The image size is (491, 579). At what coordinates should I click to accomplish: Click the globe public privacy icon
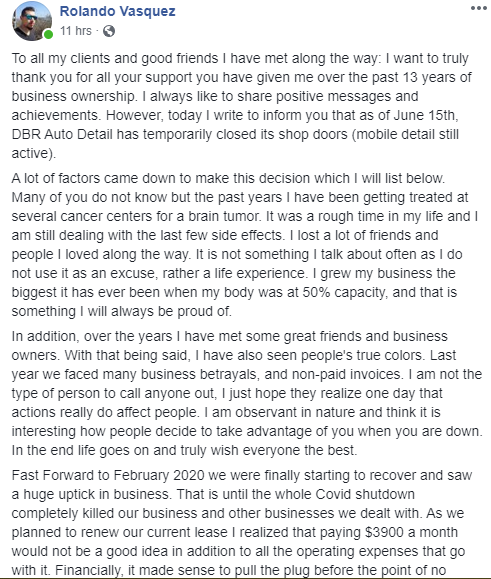tap(109, 31)
